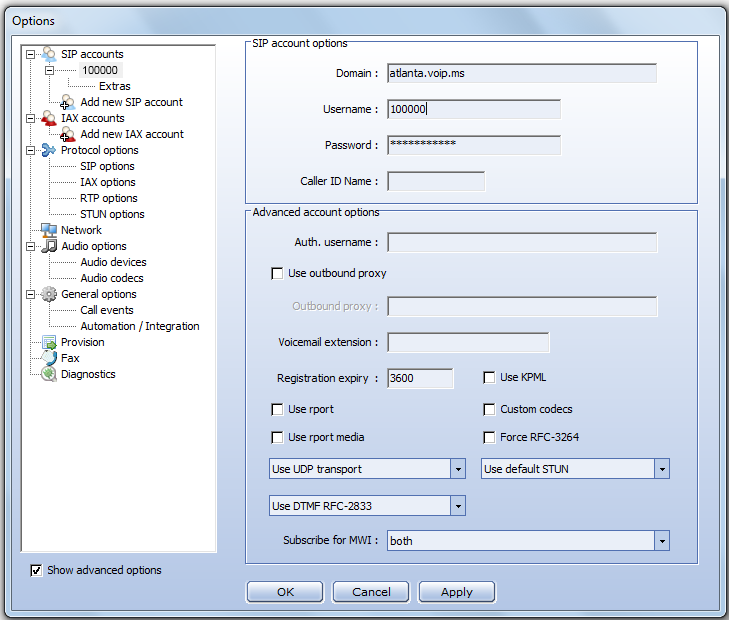Click the Add new SIP account icon
The width and height of the screenshot is (729, 620).
click(68, 102)
